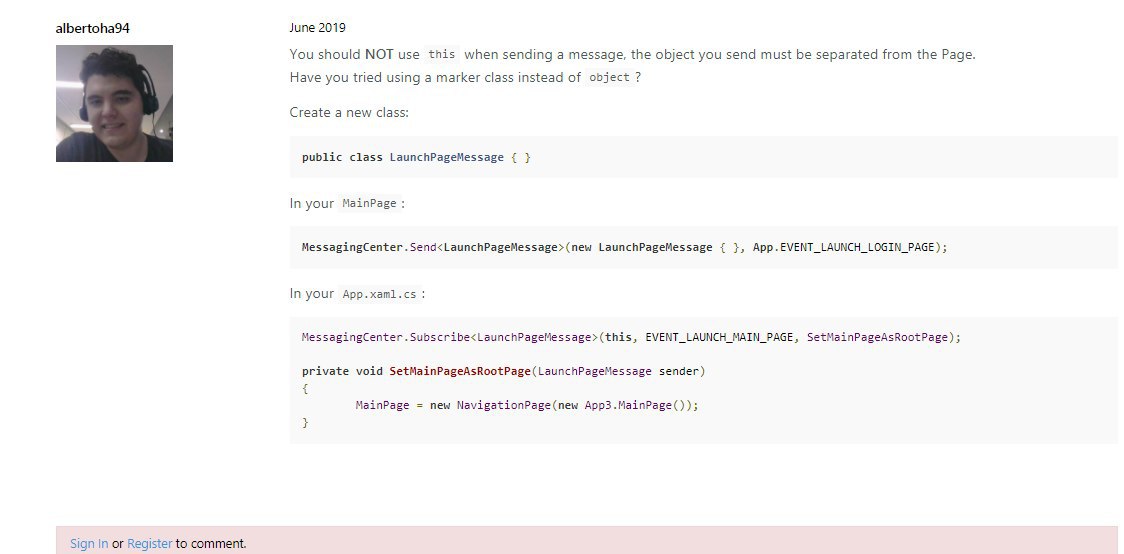1124x554 pixels.
Task: Click the MessagingCenter.Send code line
Action: point(624,247)
